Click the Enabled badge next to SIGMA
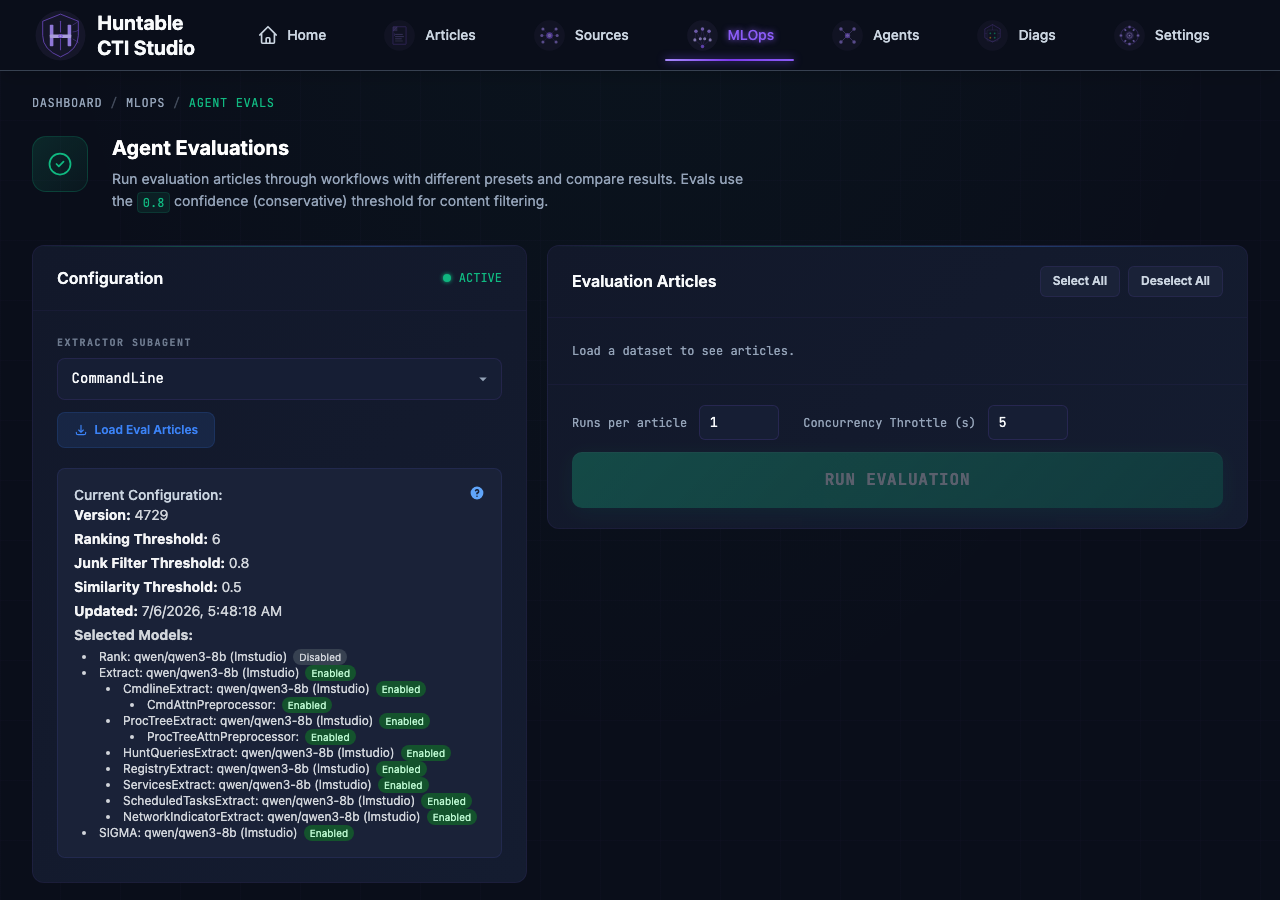Image resolution: width=1280 pixels, height=900 pixels. [328, 833]
